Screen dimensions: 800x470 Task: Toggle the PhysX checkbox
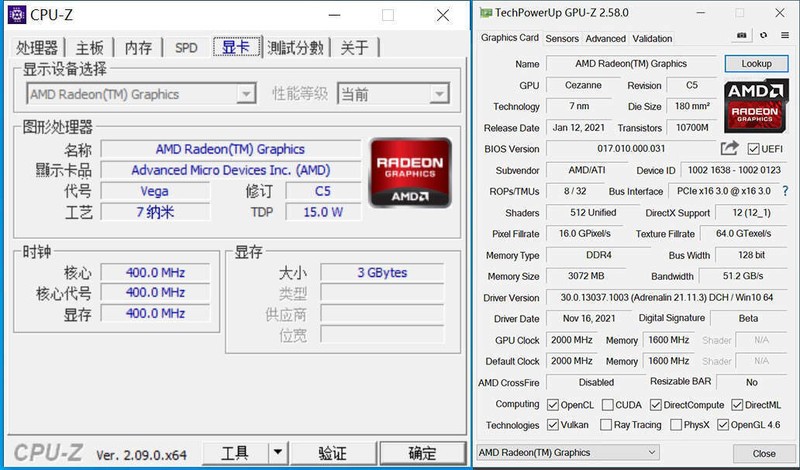click(676, 425)
